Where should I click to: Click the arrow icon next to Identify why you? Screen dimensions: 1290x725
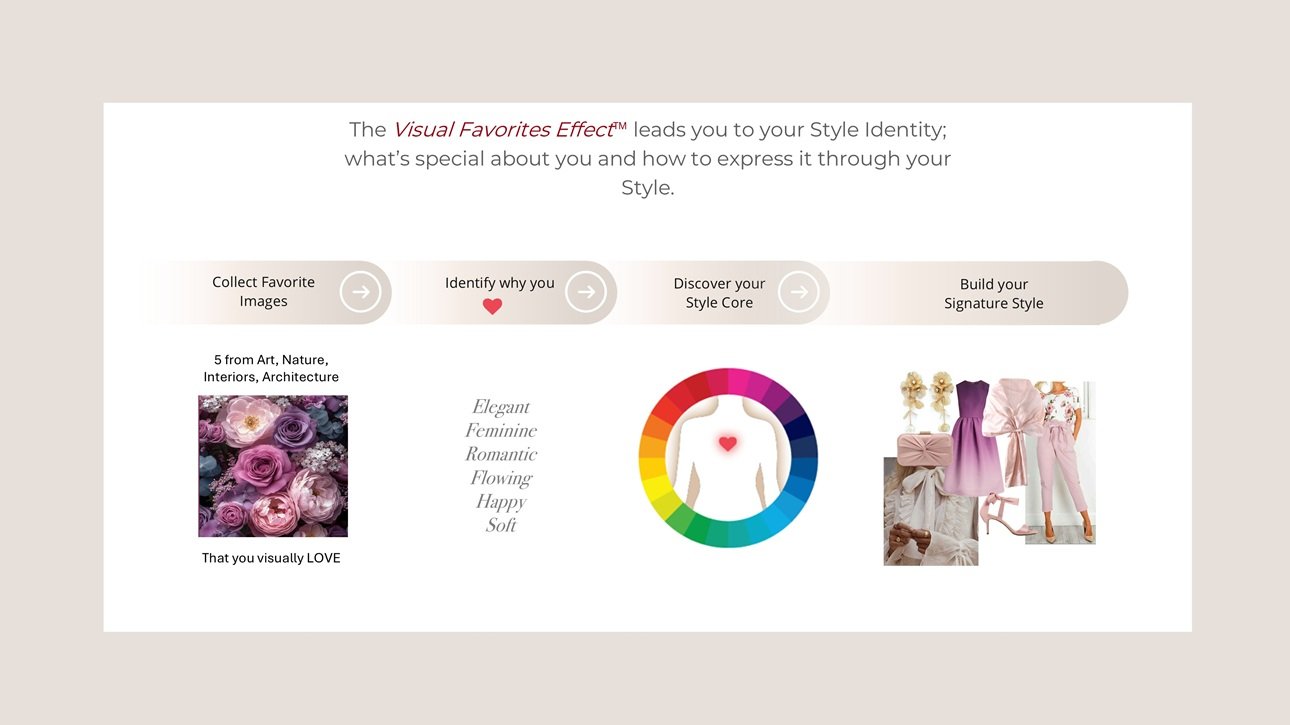588,291
